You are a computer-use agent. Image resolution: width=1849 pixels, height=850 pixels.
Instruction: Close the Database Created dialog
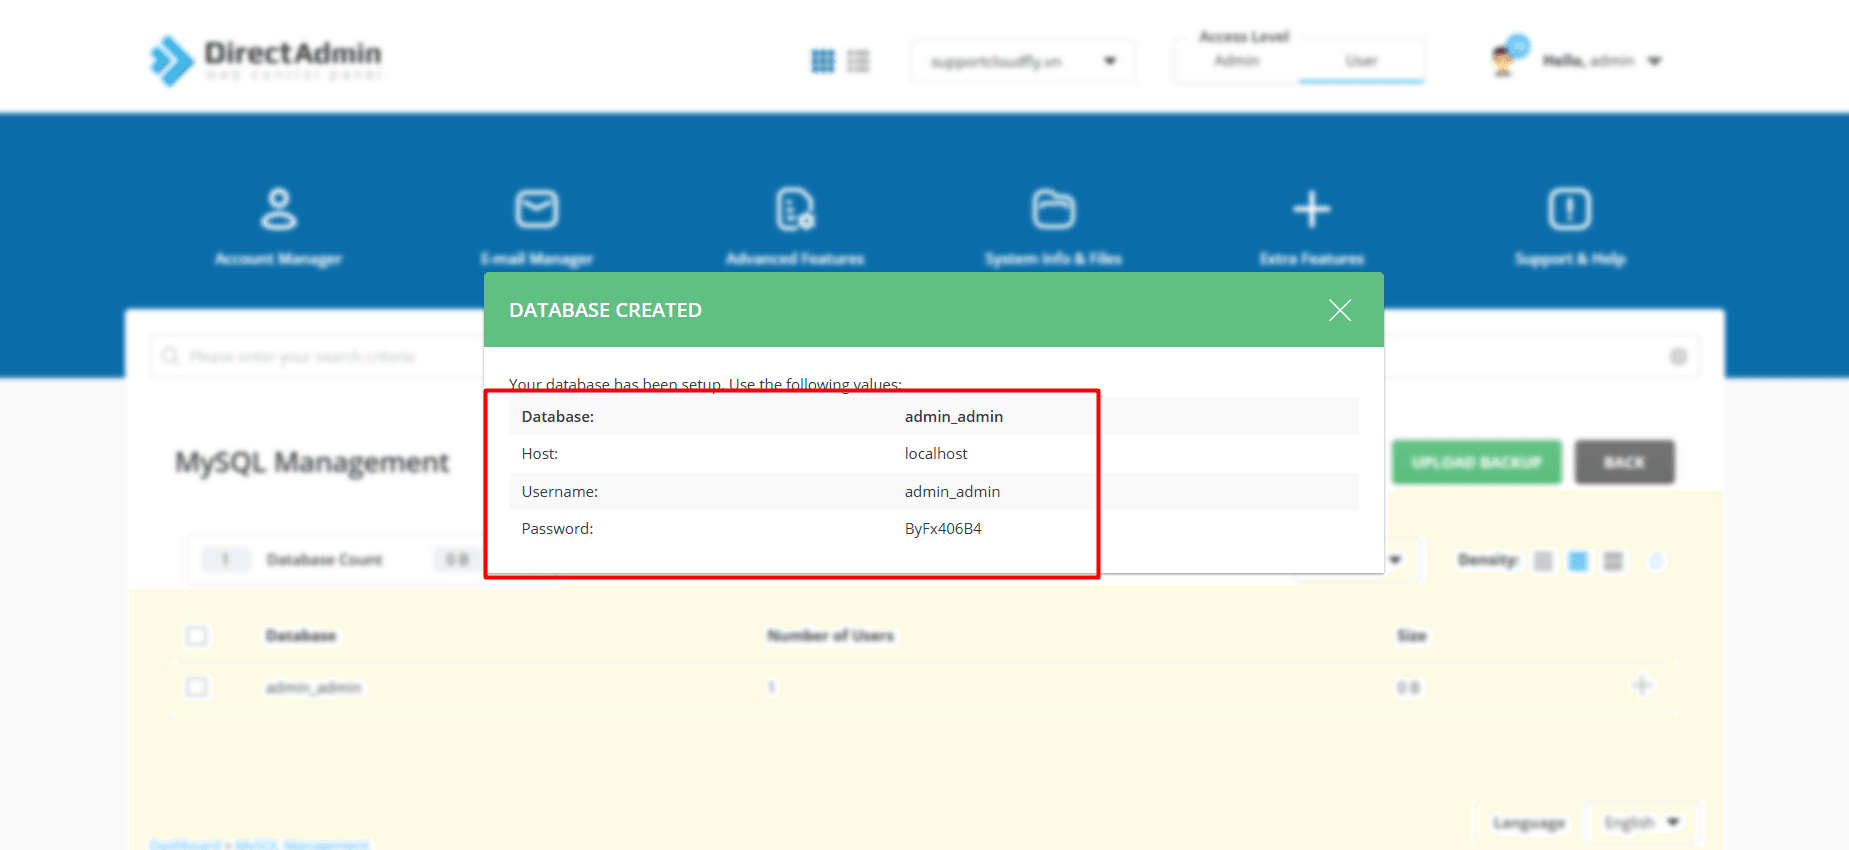point(1339,310)
